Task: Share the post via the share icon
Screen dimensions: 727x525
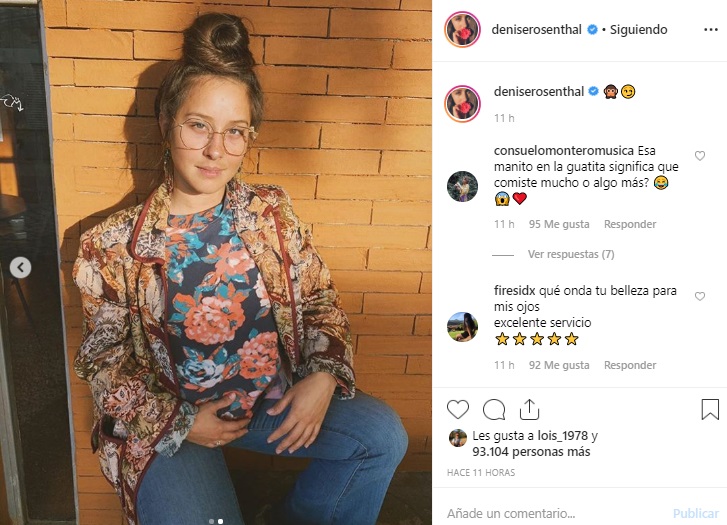Action: click(529, 410)
